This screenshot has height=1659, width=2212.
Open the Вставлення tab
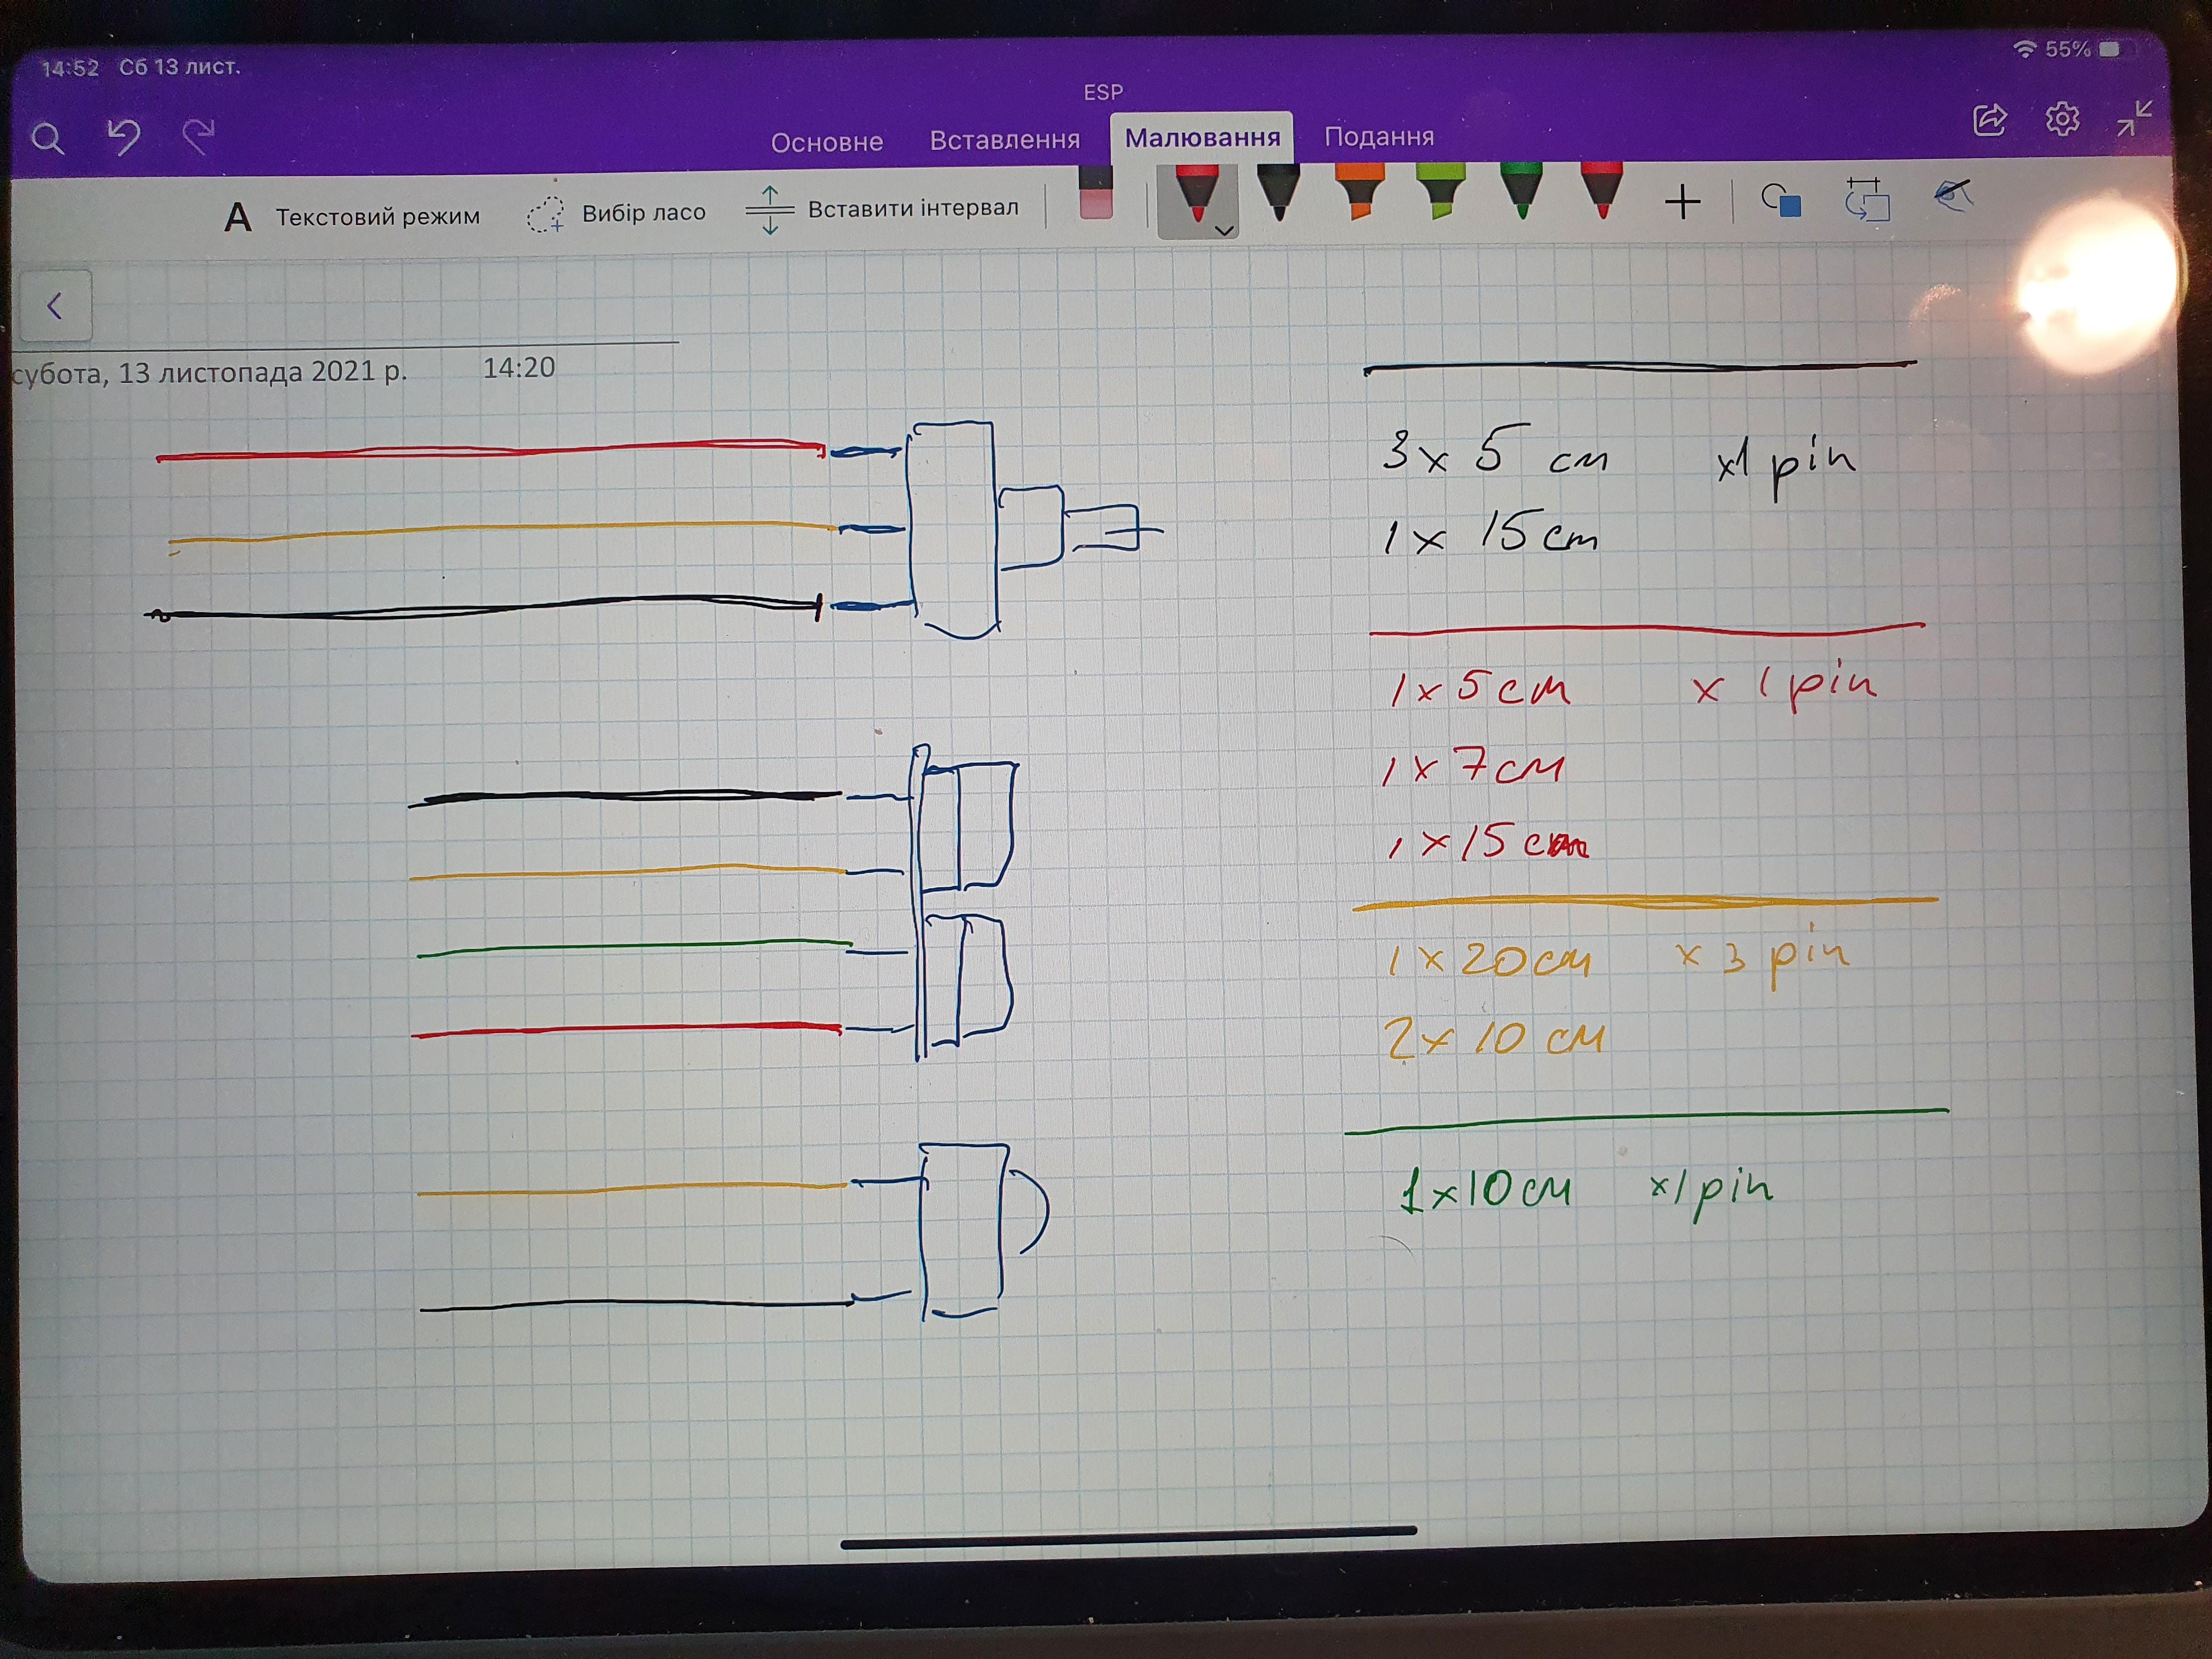pyautogui.click(x=1004, y=140)
